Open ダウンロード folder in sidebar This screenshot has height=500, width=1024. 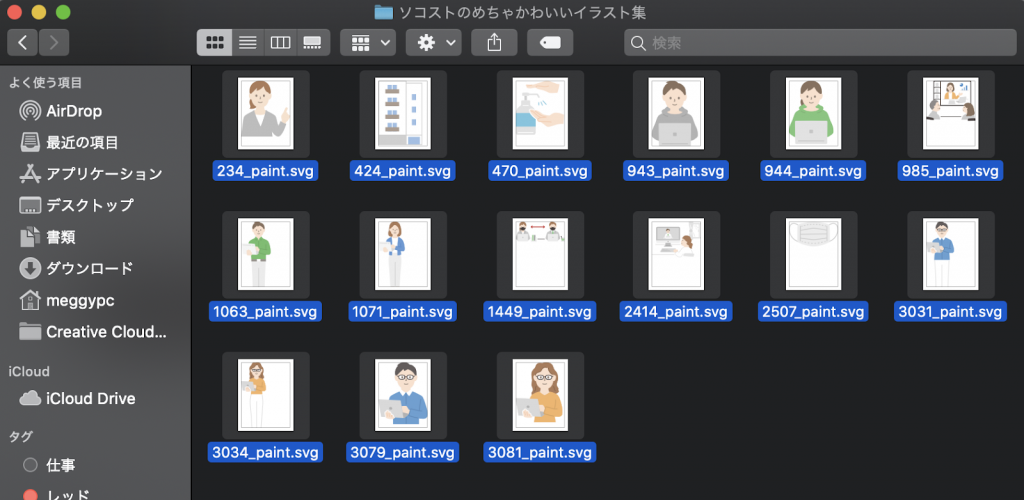89,268
